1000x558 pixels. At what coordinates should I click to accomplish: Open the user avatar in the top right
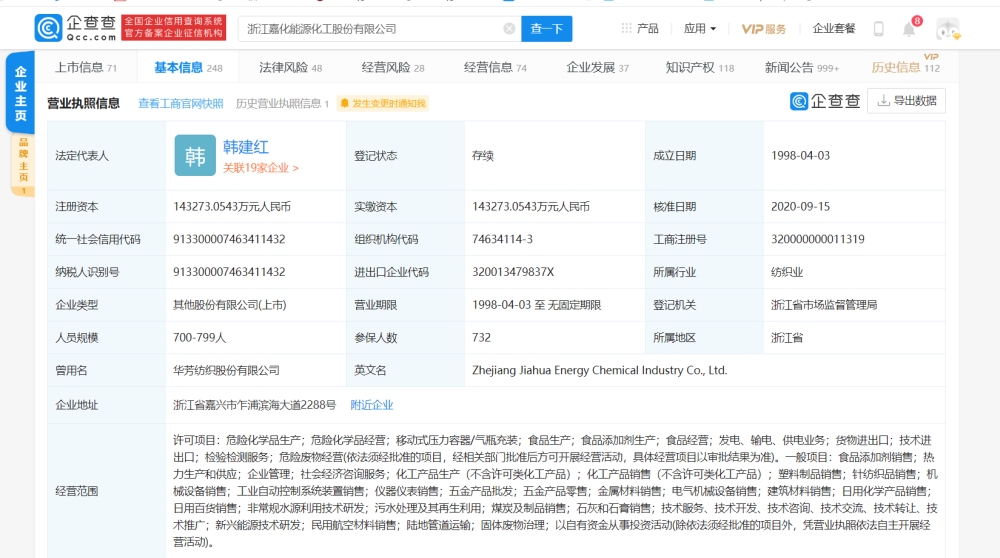[x=947, y=29]
